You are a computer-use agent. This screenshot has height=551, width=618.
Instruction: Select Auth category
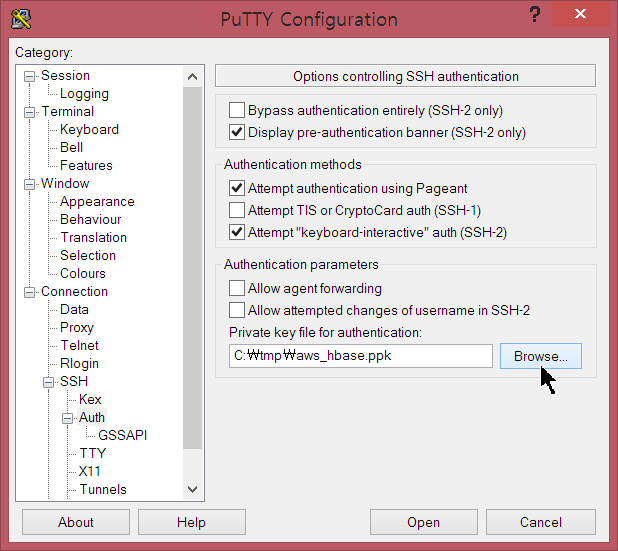pyautogui.click(x=92, y=417)
